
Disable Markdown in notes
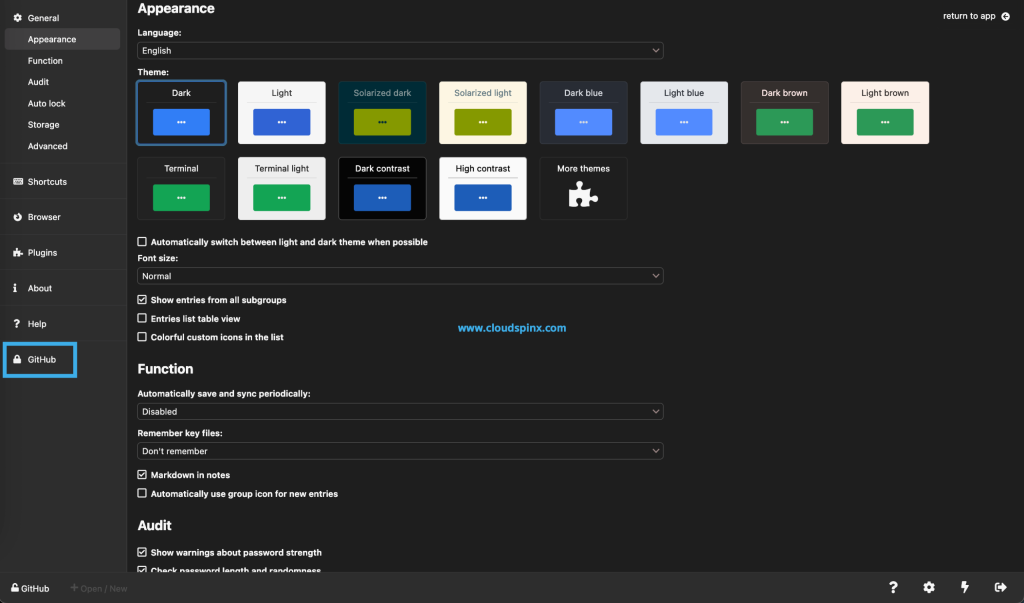pos(141,474)
